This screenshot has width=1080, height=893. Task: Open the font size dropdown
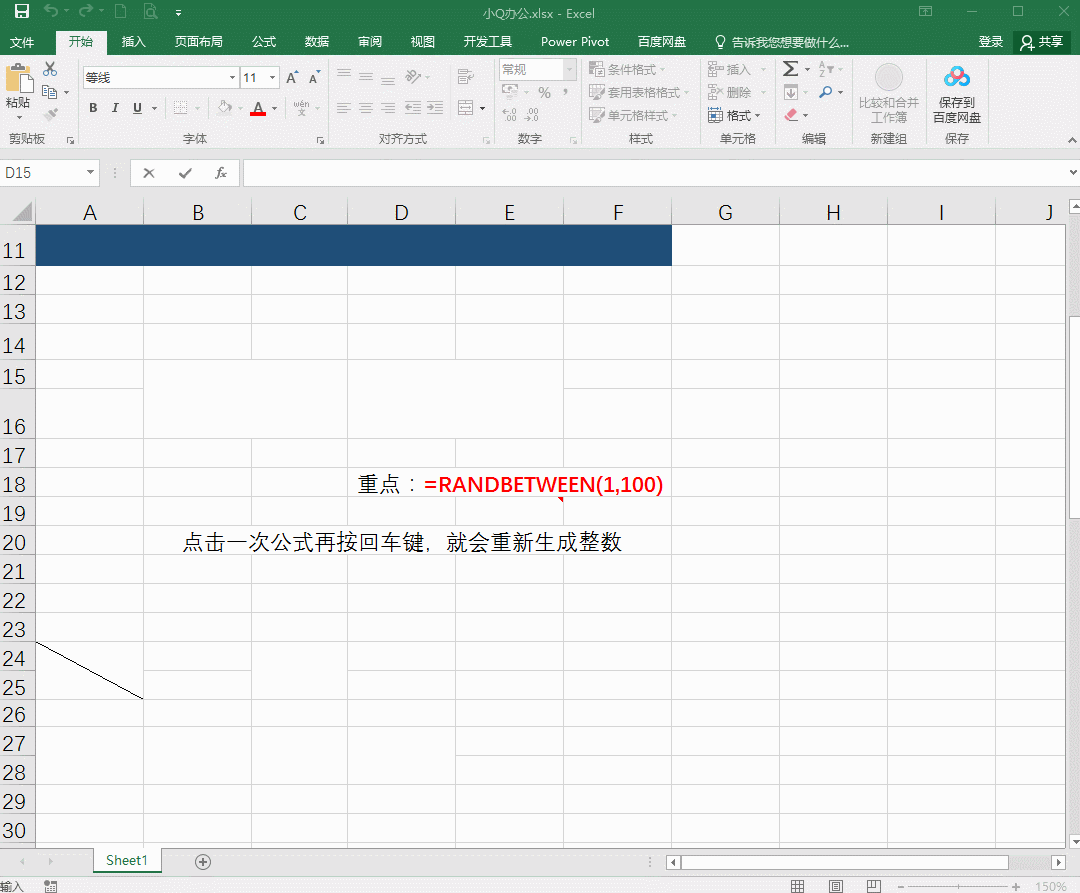click(273, 78)
